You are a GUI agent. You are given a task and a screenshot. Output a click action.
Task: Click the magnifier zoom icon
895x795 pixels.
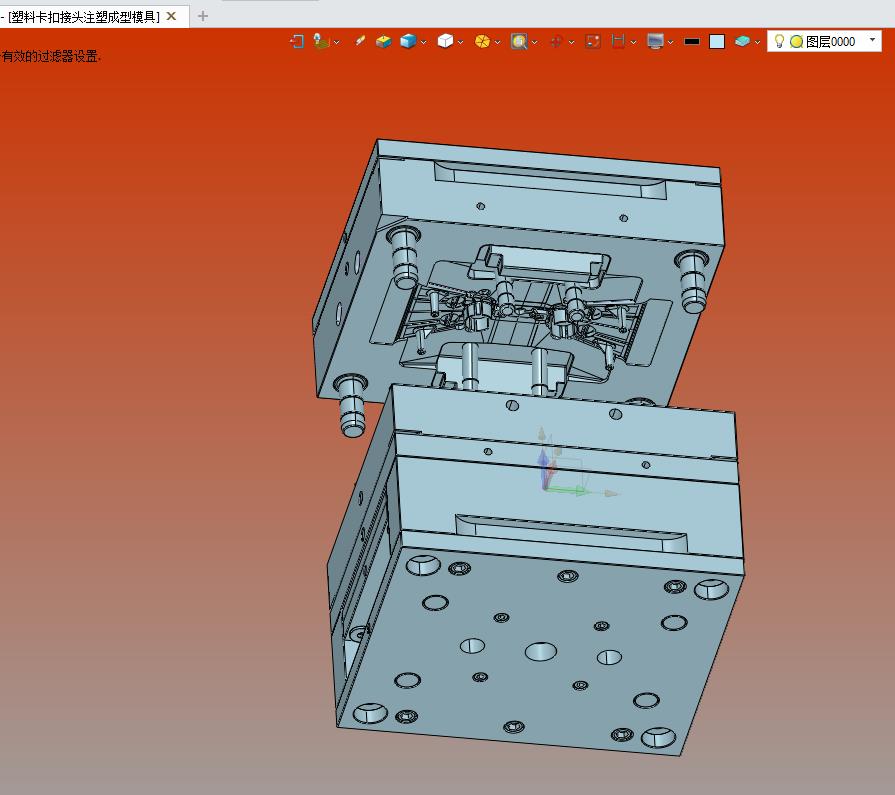[x=519, y=41]
